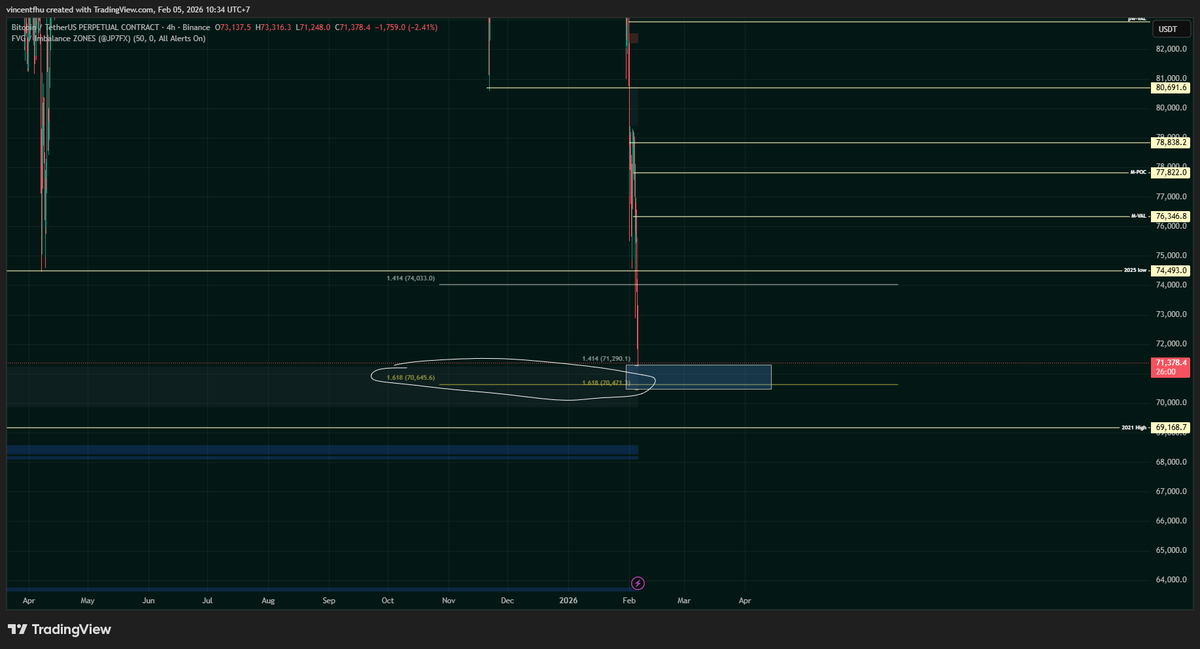Click the 80,691.6 price label
Screen dimensions: 1200x649
[1170, 88]
